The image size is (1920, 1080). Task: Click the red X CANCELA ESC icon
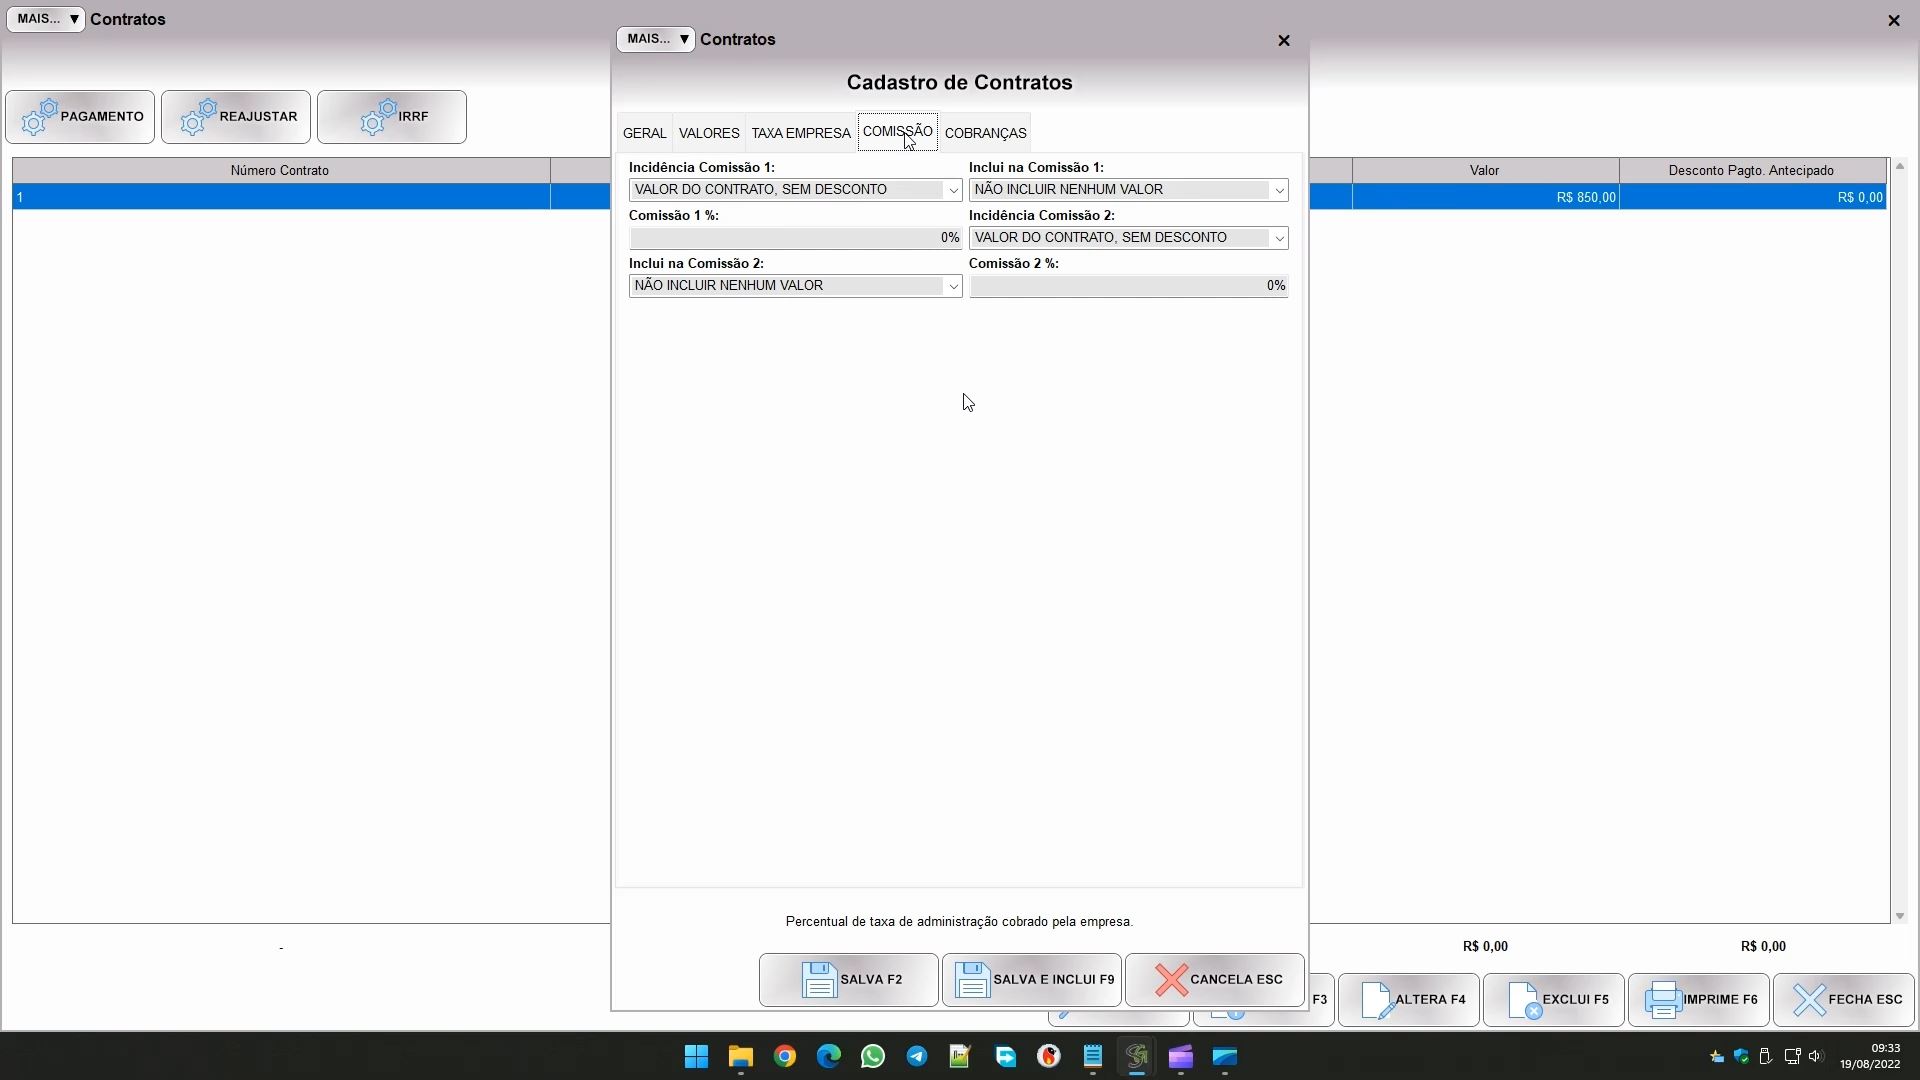pyautogui.click(x=1171, y=980)
